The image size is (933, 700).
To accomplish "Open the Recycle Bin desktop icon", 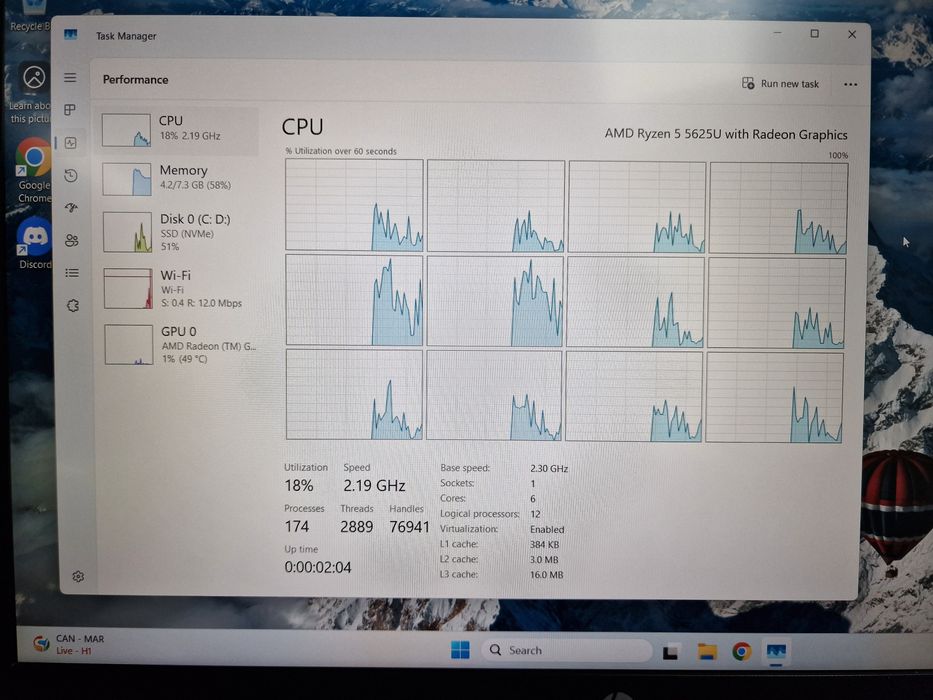I will 30,17.
